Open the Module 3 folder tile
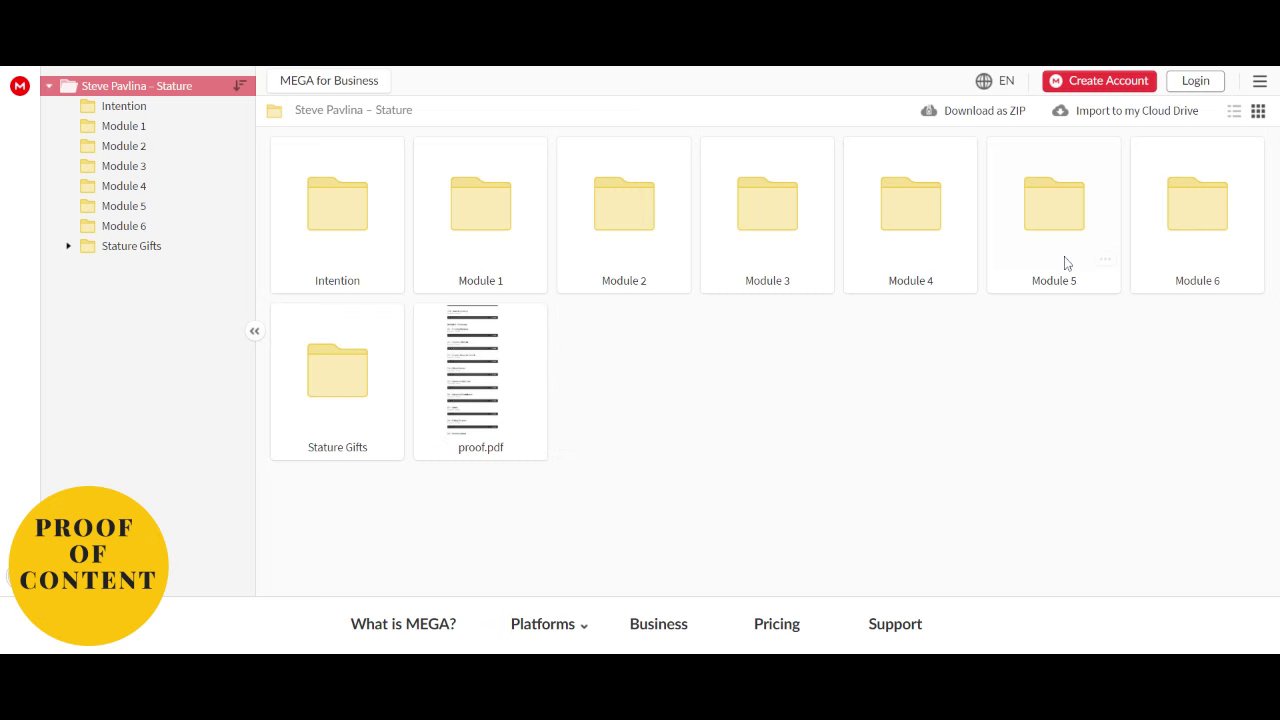This screenshot has width=1280, height=720. [x=767, y=215]
